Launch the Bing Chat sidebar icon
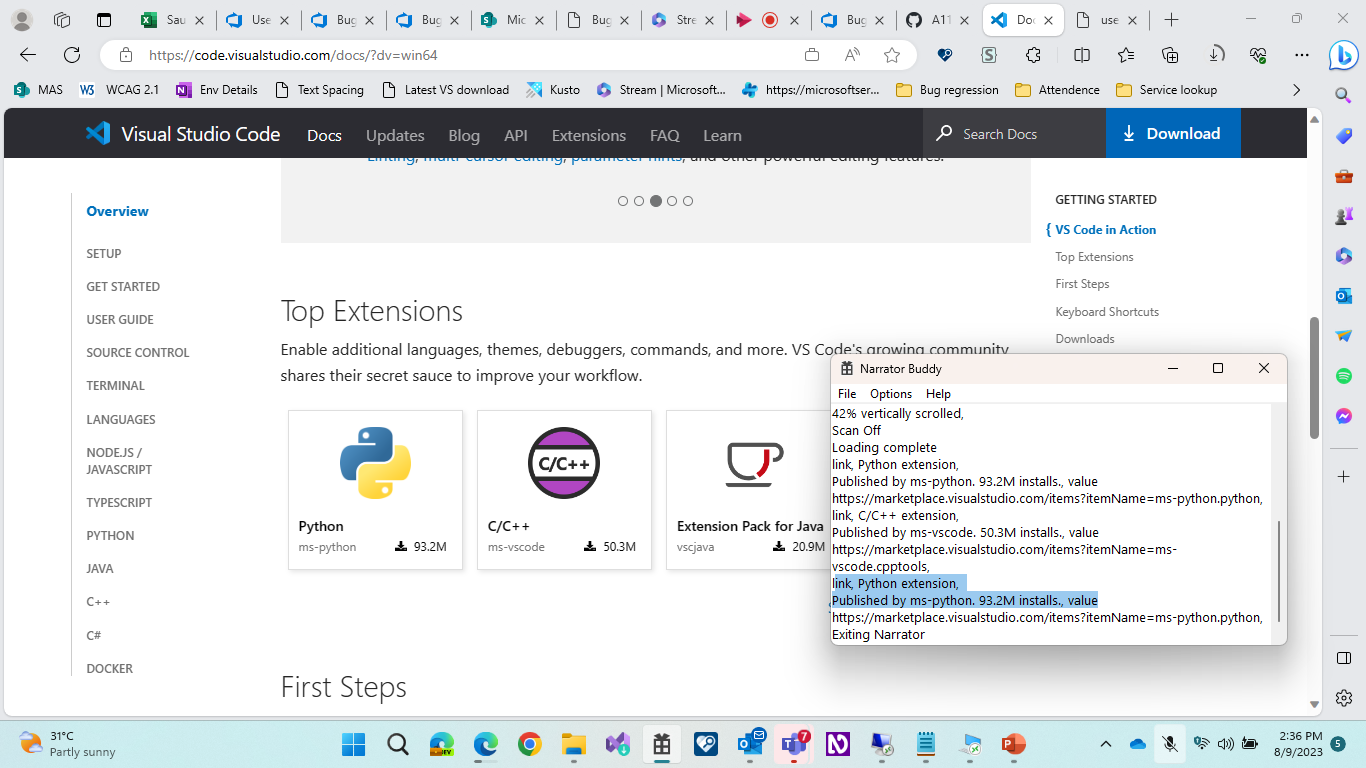This screenshot has width=1366, height=768. (1344, 57)
